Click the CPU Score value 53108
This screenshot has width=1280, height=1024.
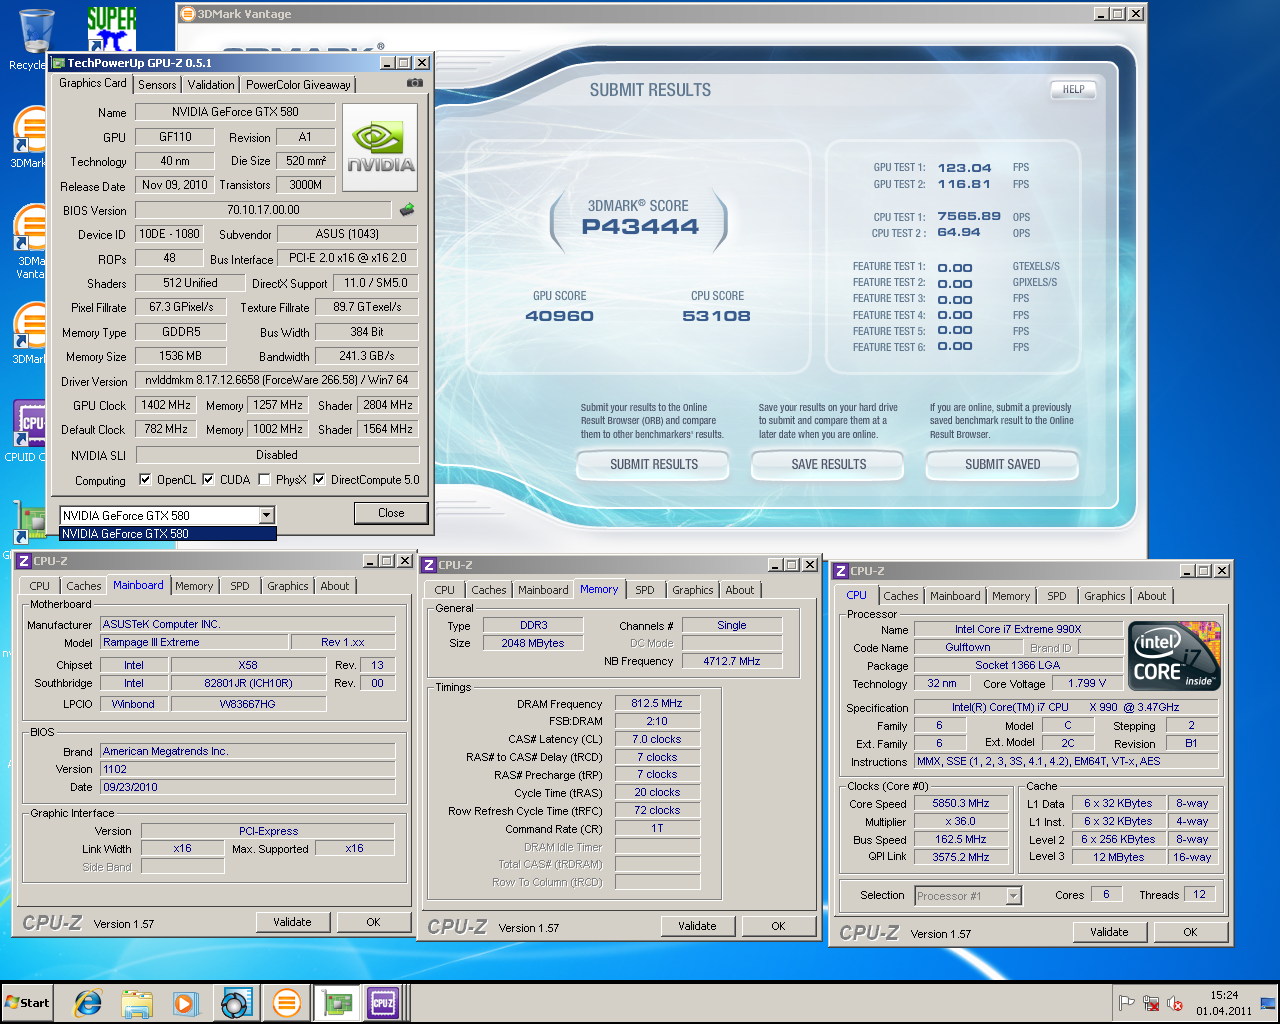point(716,316)
